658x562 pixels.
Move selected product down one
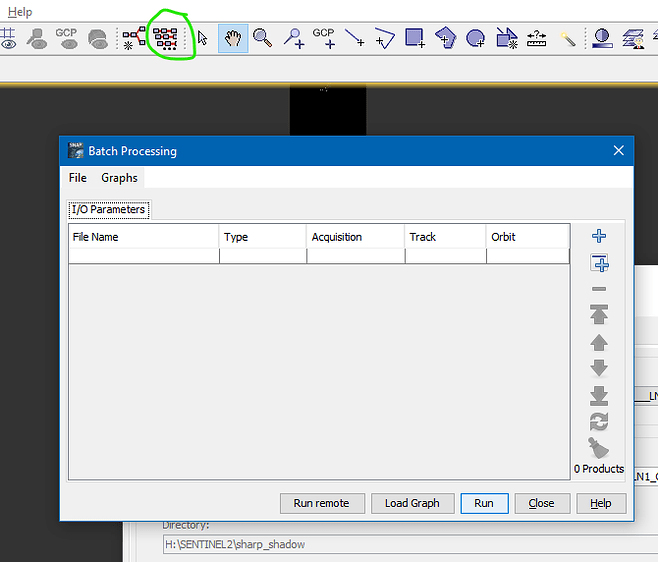tap(599, 368)
